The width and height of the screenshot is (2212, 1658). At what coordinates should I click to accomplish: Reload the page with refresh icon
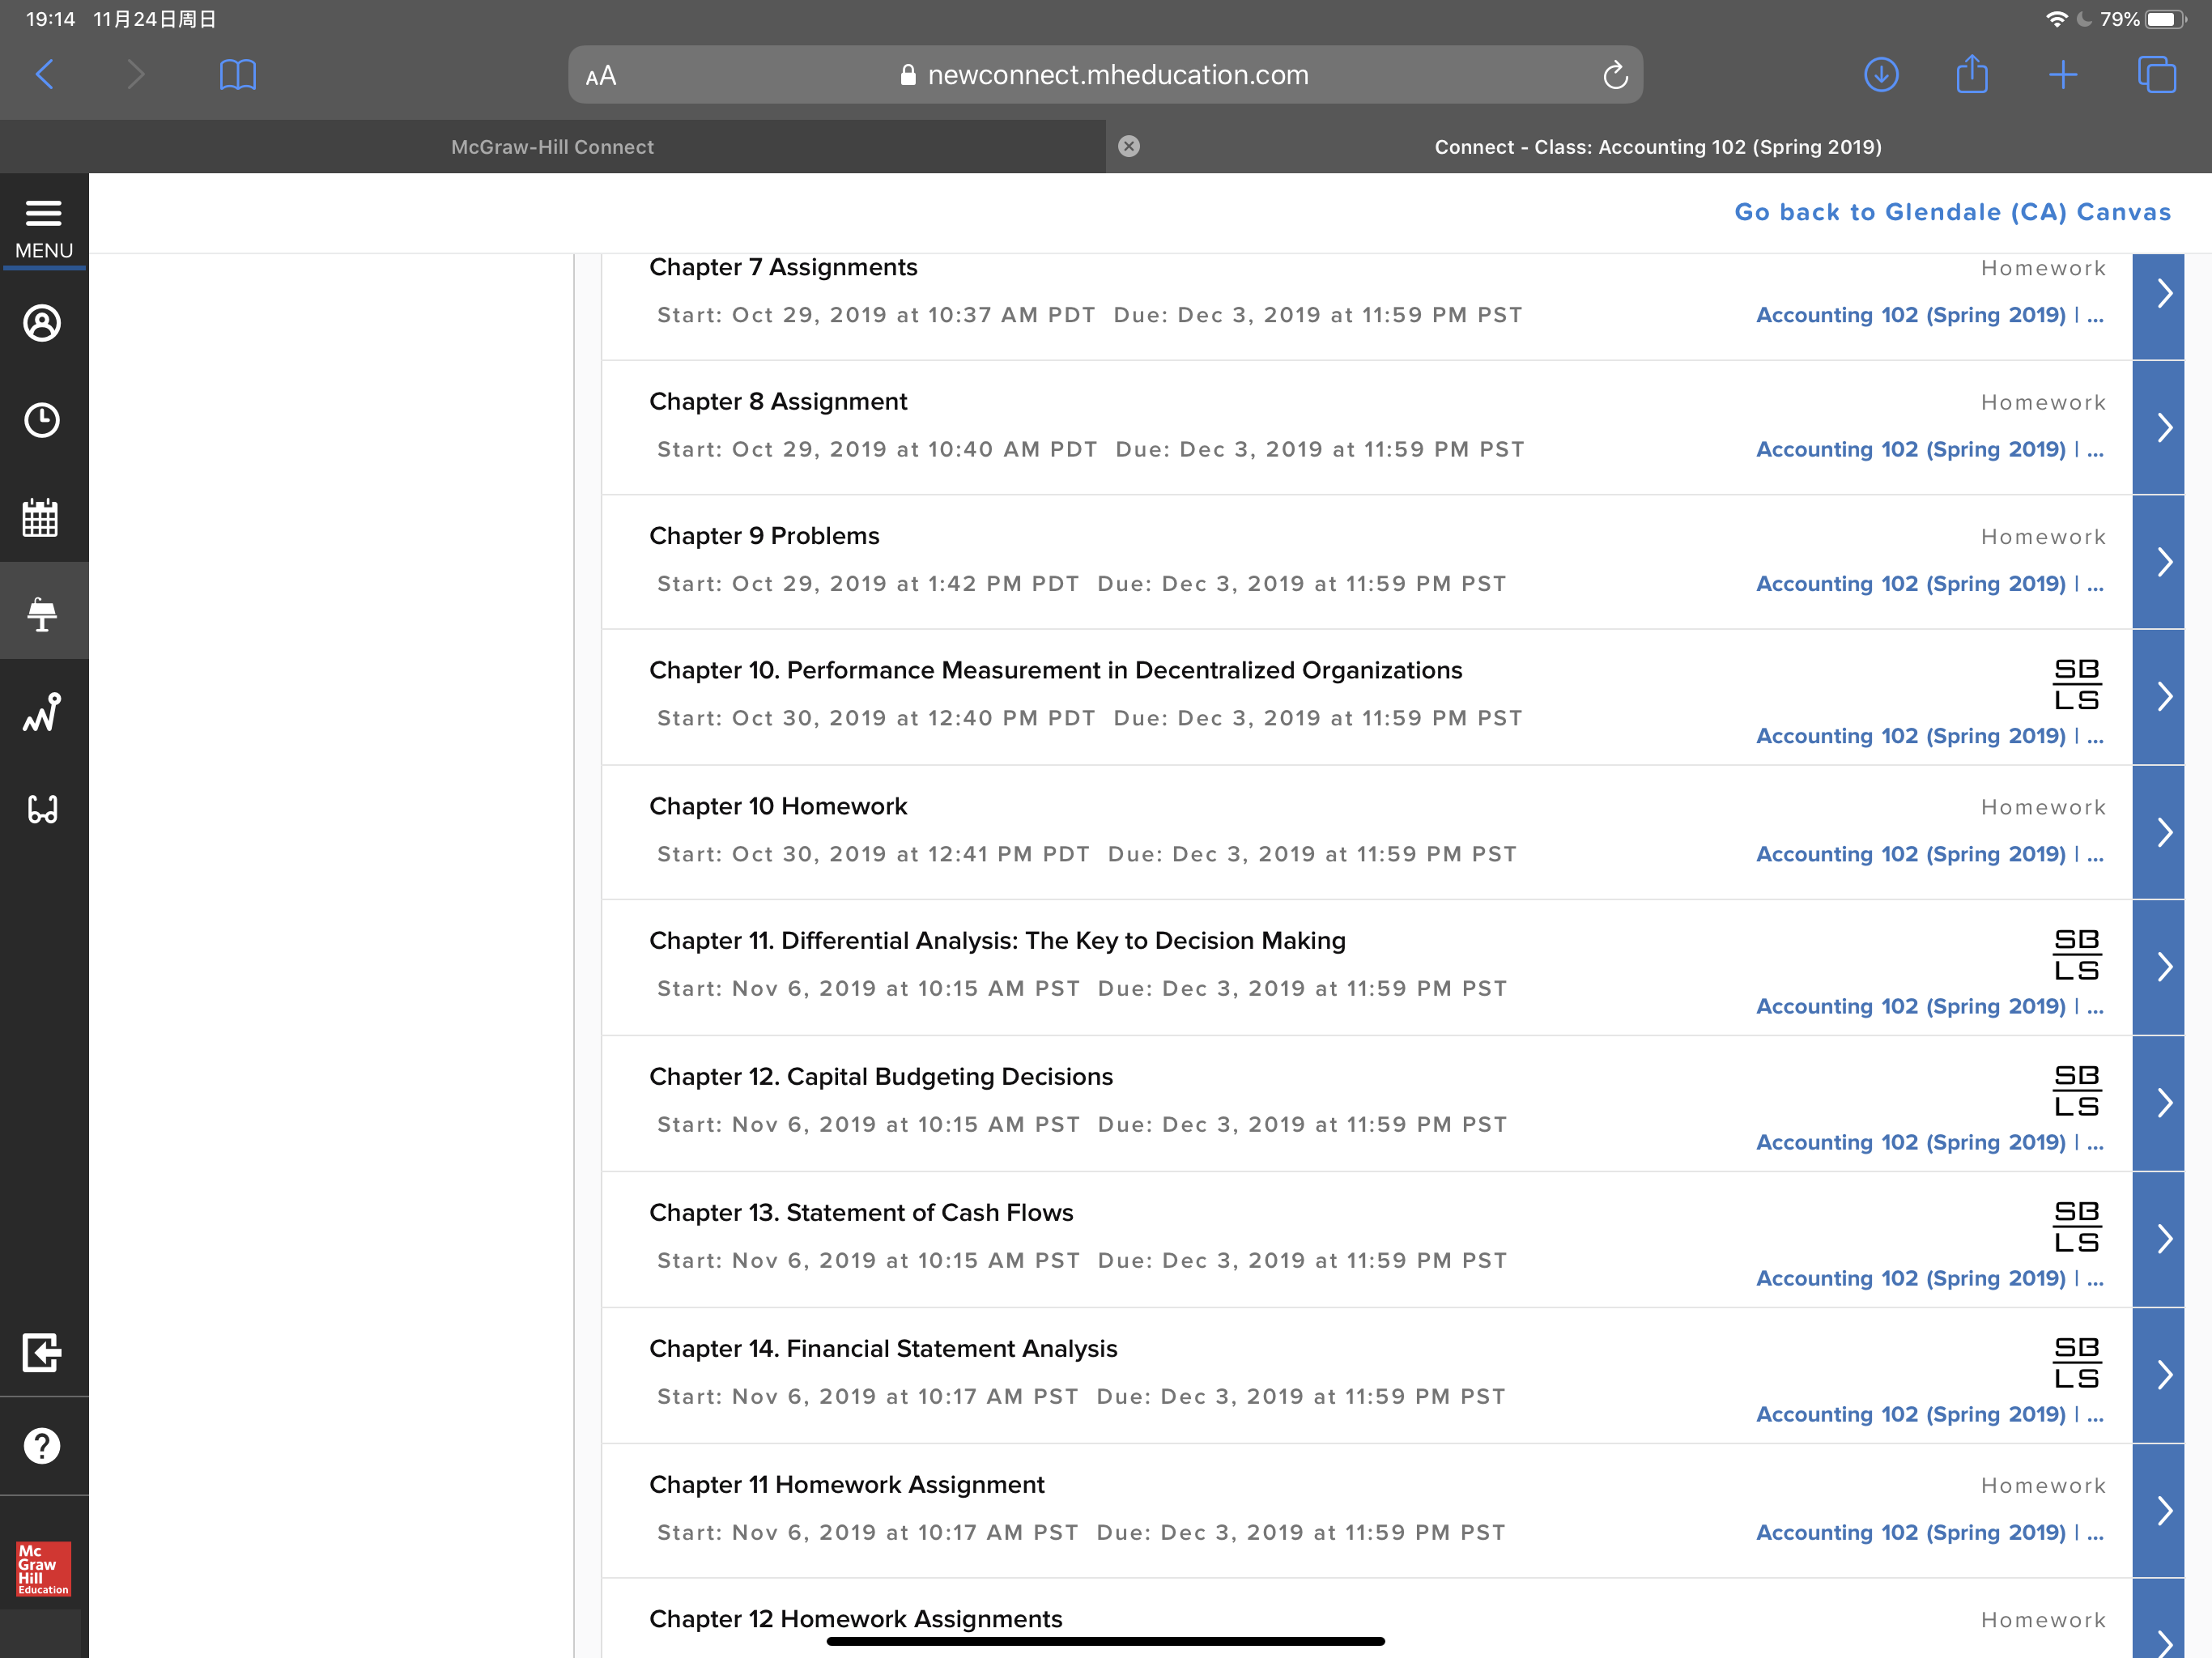[1615, 75]
